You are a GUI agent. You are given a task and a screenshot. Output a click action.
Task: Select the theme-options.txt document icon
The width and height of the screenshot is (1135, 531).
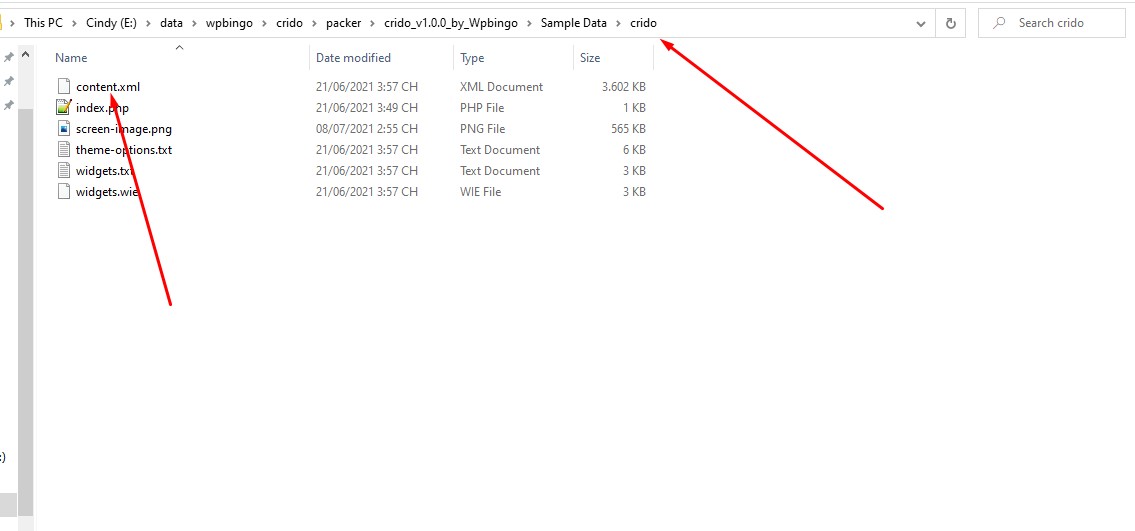point(64,150)
